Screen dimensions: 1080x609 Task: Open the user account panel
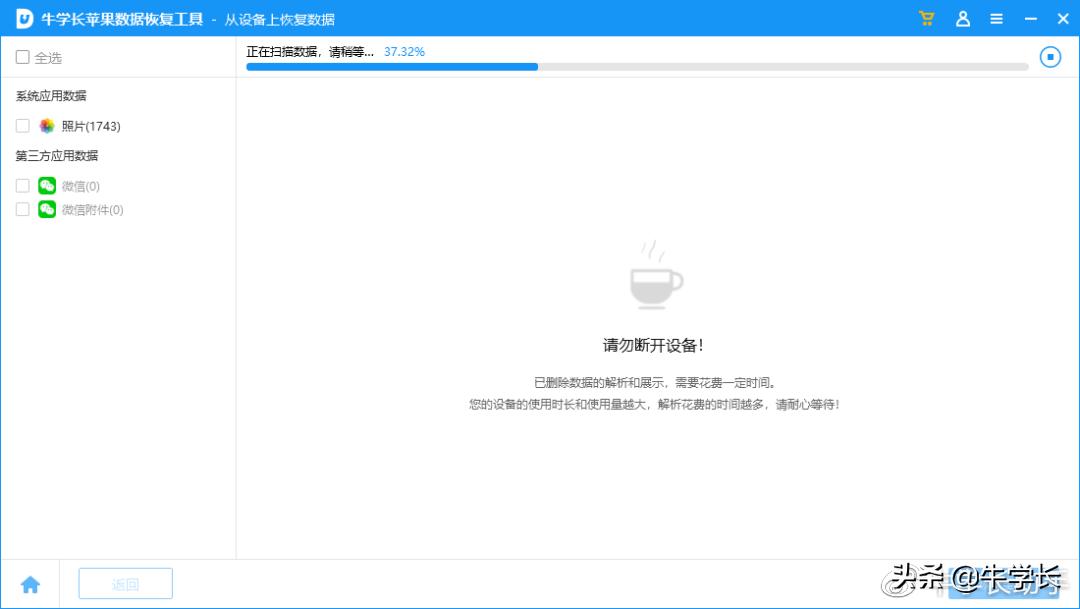961,18
